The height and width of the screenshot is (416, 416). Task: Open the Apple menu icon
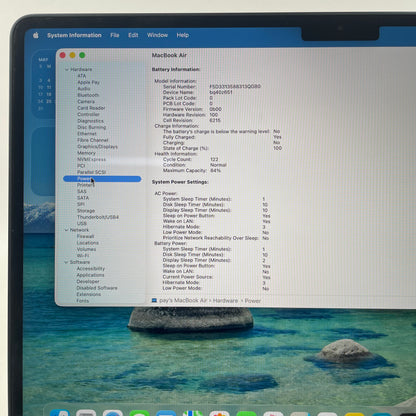(x=36, y=35)
